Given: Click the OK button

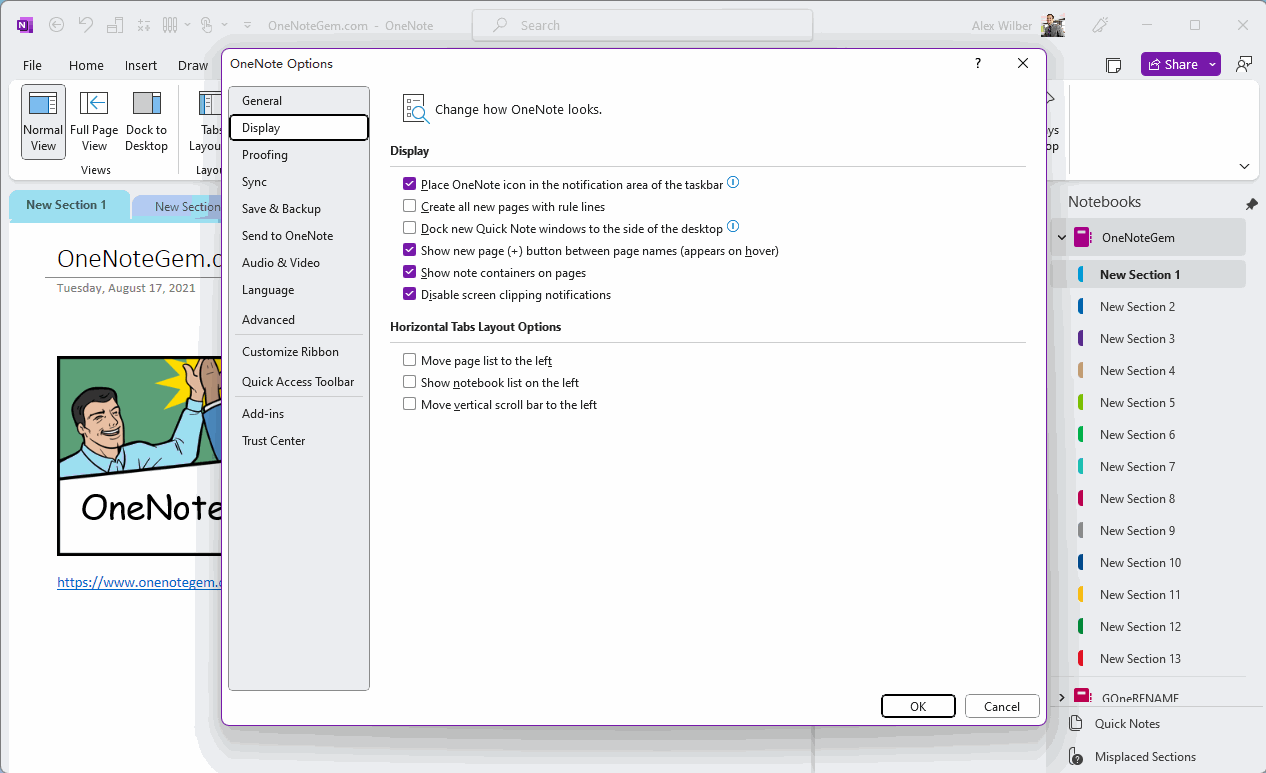Looking at the screenshot, I should click(x=918, y=706).
